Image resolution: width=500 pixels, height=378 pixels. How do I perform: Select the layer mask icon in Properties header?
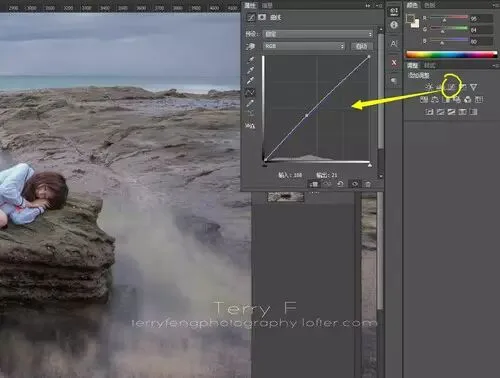click(x=262, y=17)
